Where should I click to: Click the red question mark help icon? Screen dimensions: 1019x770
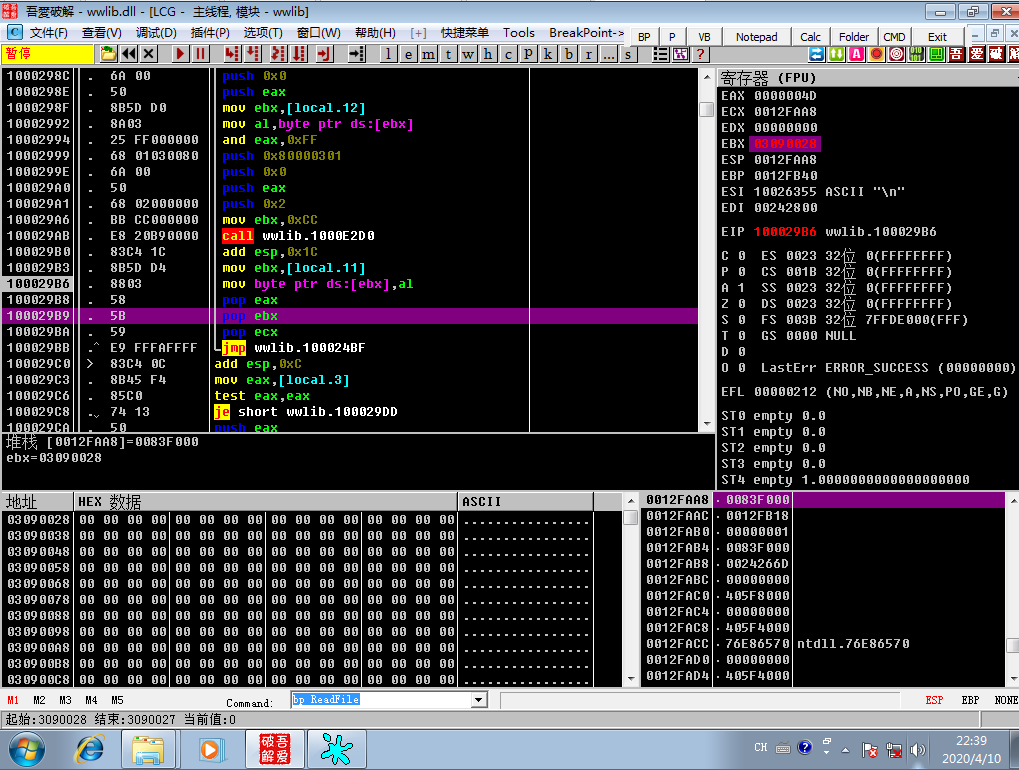[x=701, y=55]
